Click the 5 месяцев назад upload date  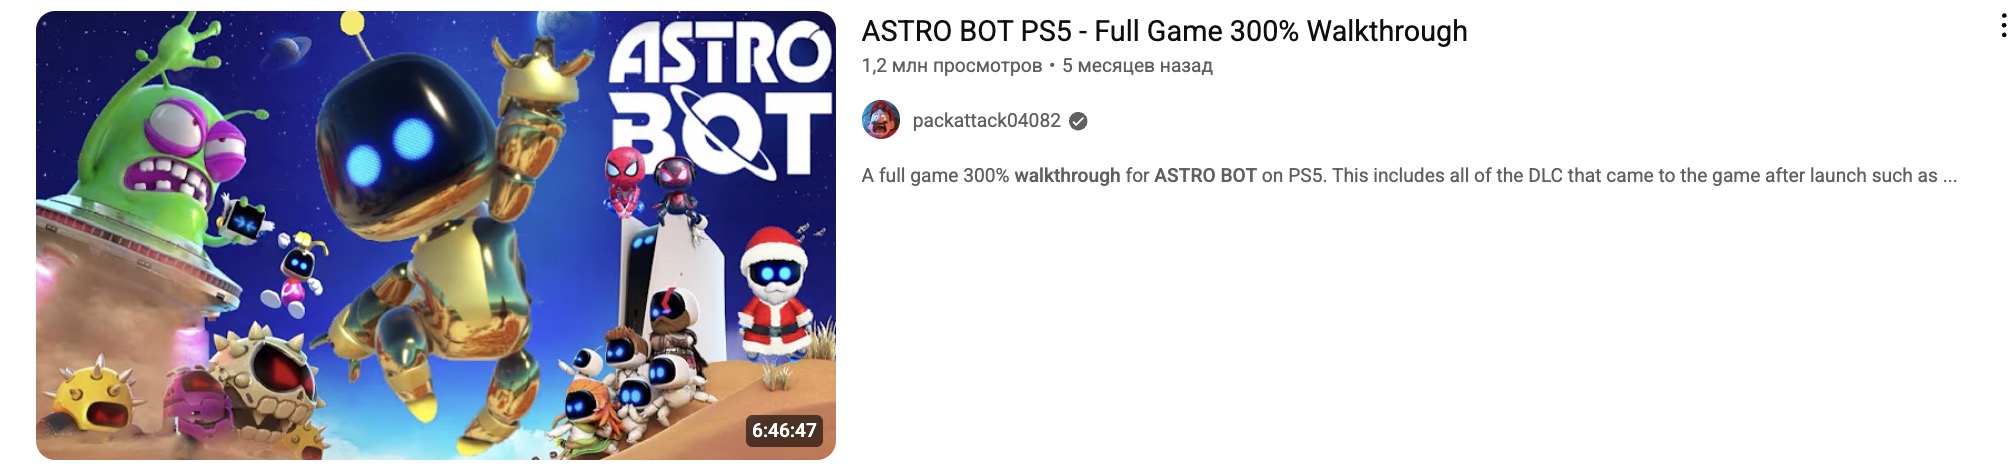[x=1137, y=66]
